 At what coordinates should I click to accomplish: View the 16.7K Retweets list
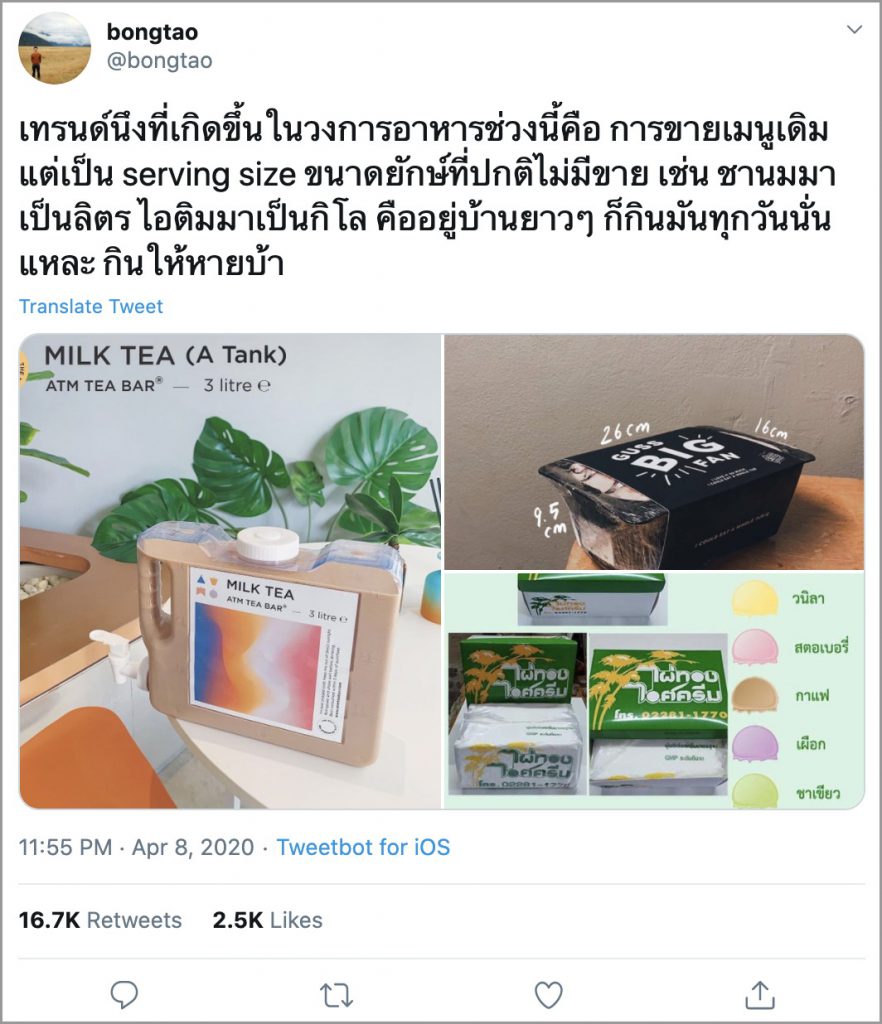100,920
